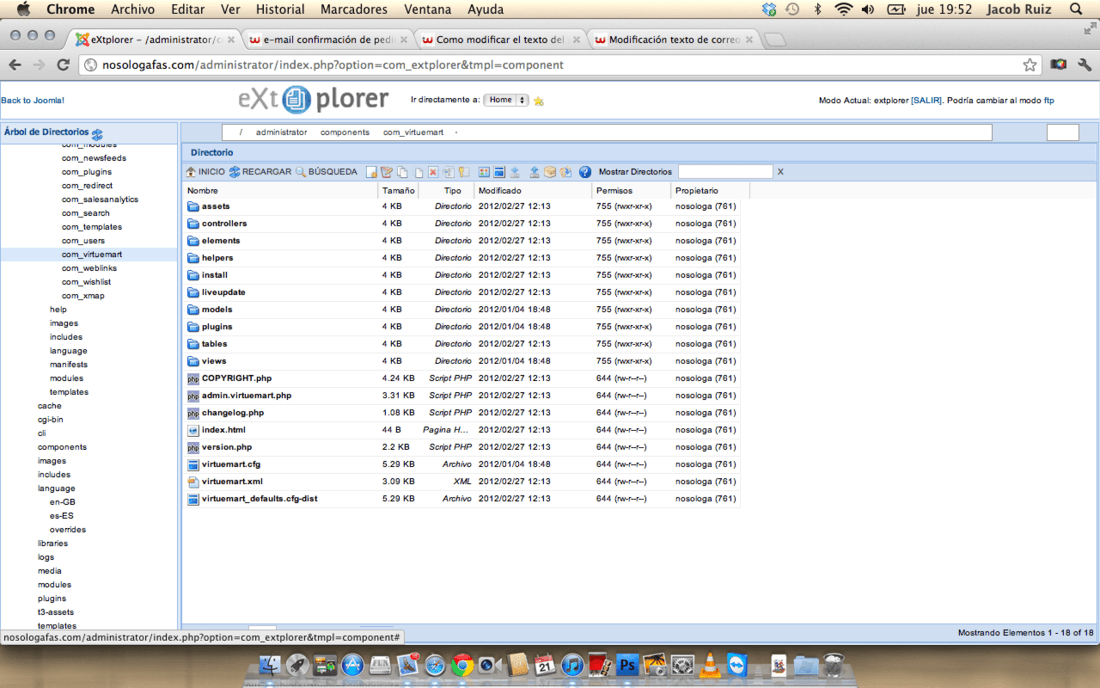This screenshot has width=1100, height=688.
Task: Click the blue help question mark icon
Action: pyautogui.click(x=585, y=172)
